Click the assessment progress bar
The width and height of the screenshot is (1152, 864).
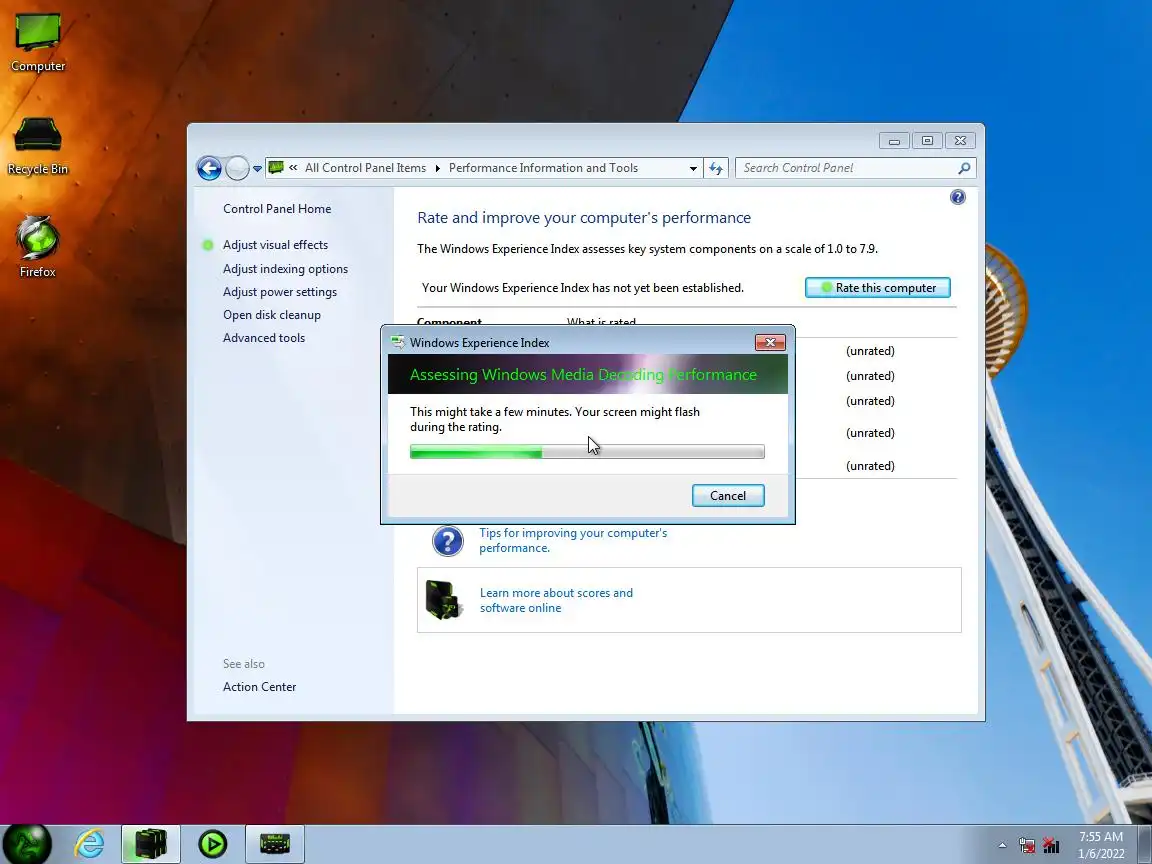click(587, 451)
